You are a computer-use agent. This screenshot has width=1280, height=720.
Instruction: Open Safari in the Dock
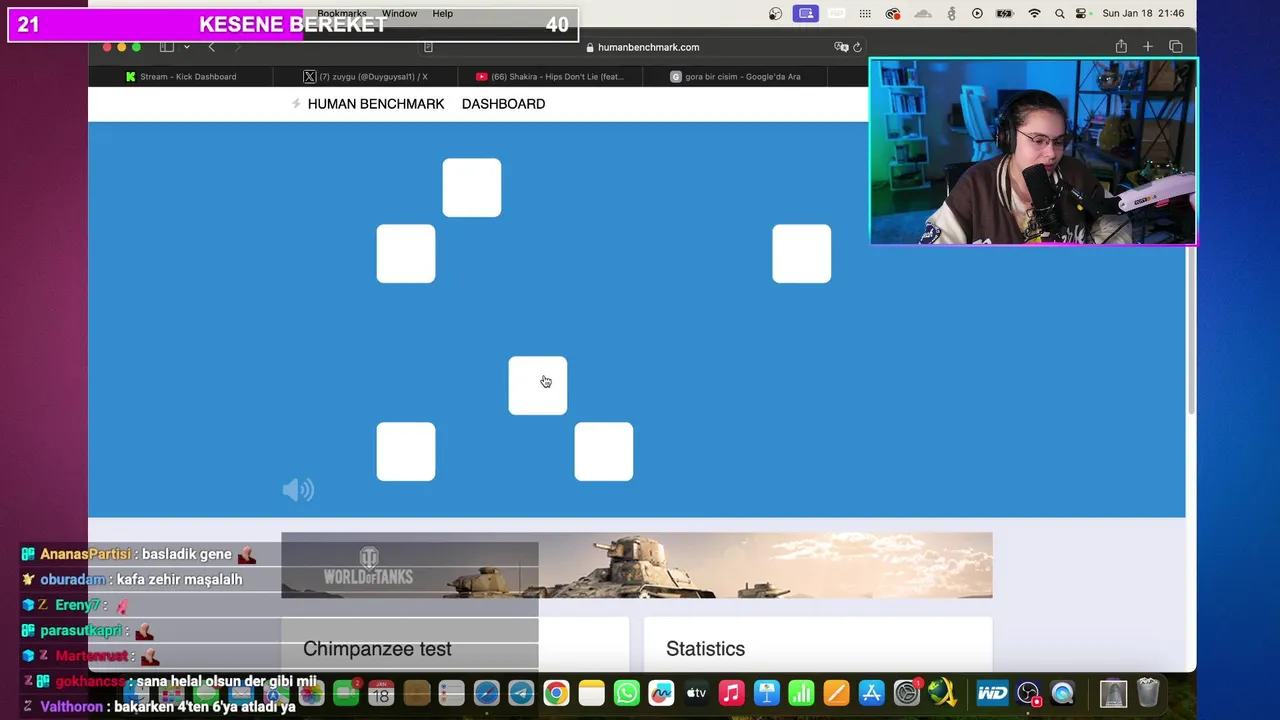pos(486,693)
